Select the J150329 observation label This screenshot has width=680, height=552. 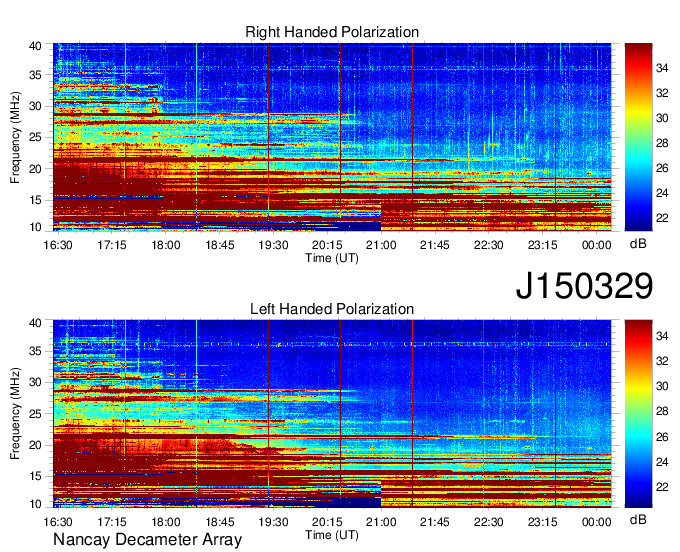coord(584,286)
